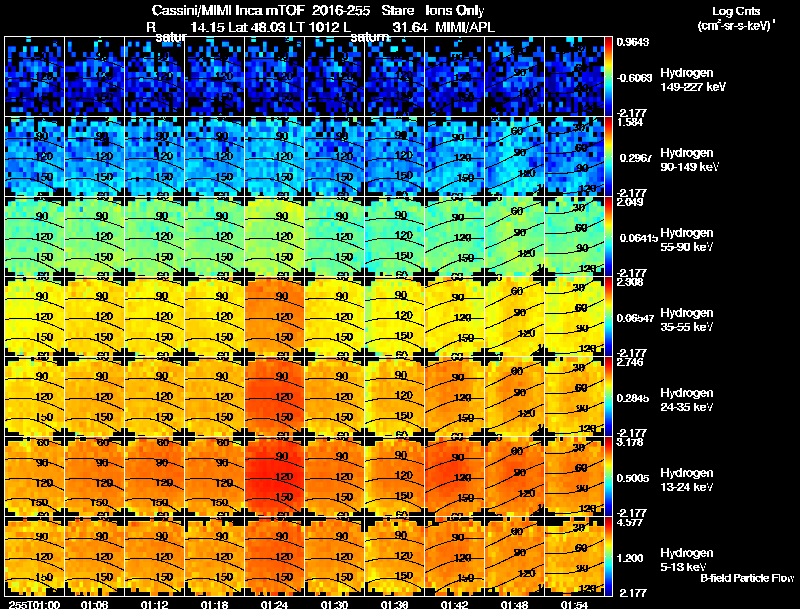Image resolution: width=800 pixels, height=609 pixels.
Task: Click the color bar beside Hydrogen 149-227 keV
Action: (x=608, y=76)
